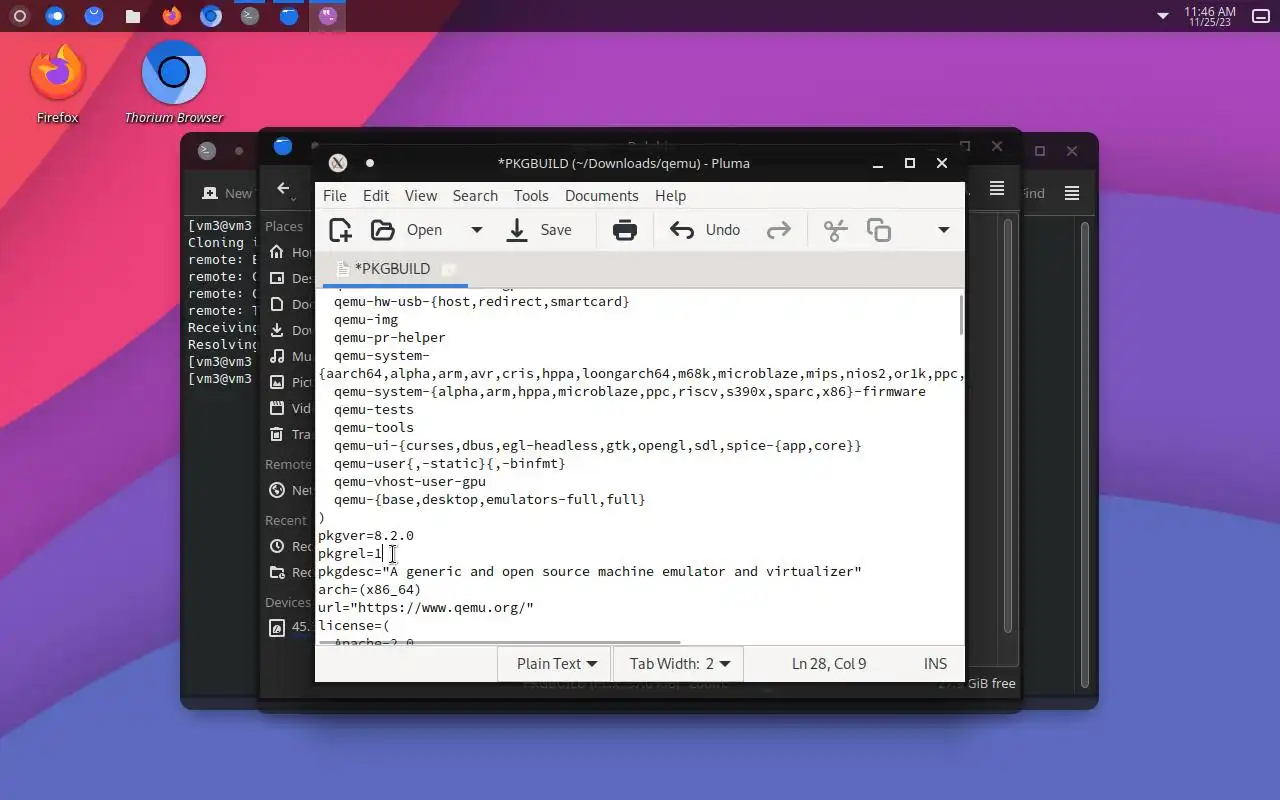Open Desktop in Dolphin Places panel
The width and height of the screenshot is (1280, 800).
[289, 278]
